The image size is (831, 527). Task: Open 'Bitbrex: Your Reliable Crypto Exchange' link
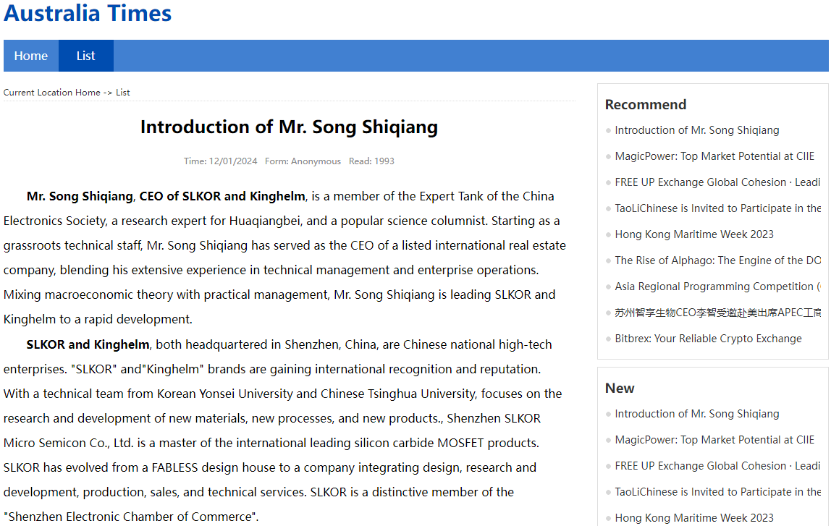coord(708,338)
